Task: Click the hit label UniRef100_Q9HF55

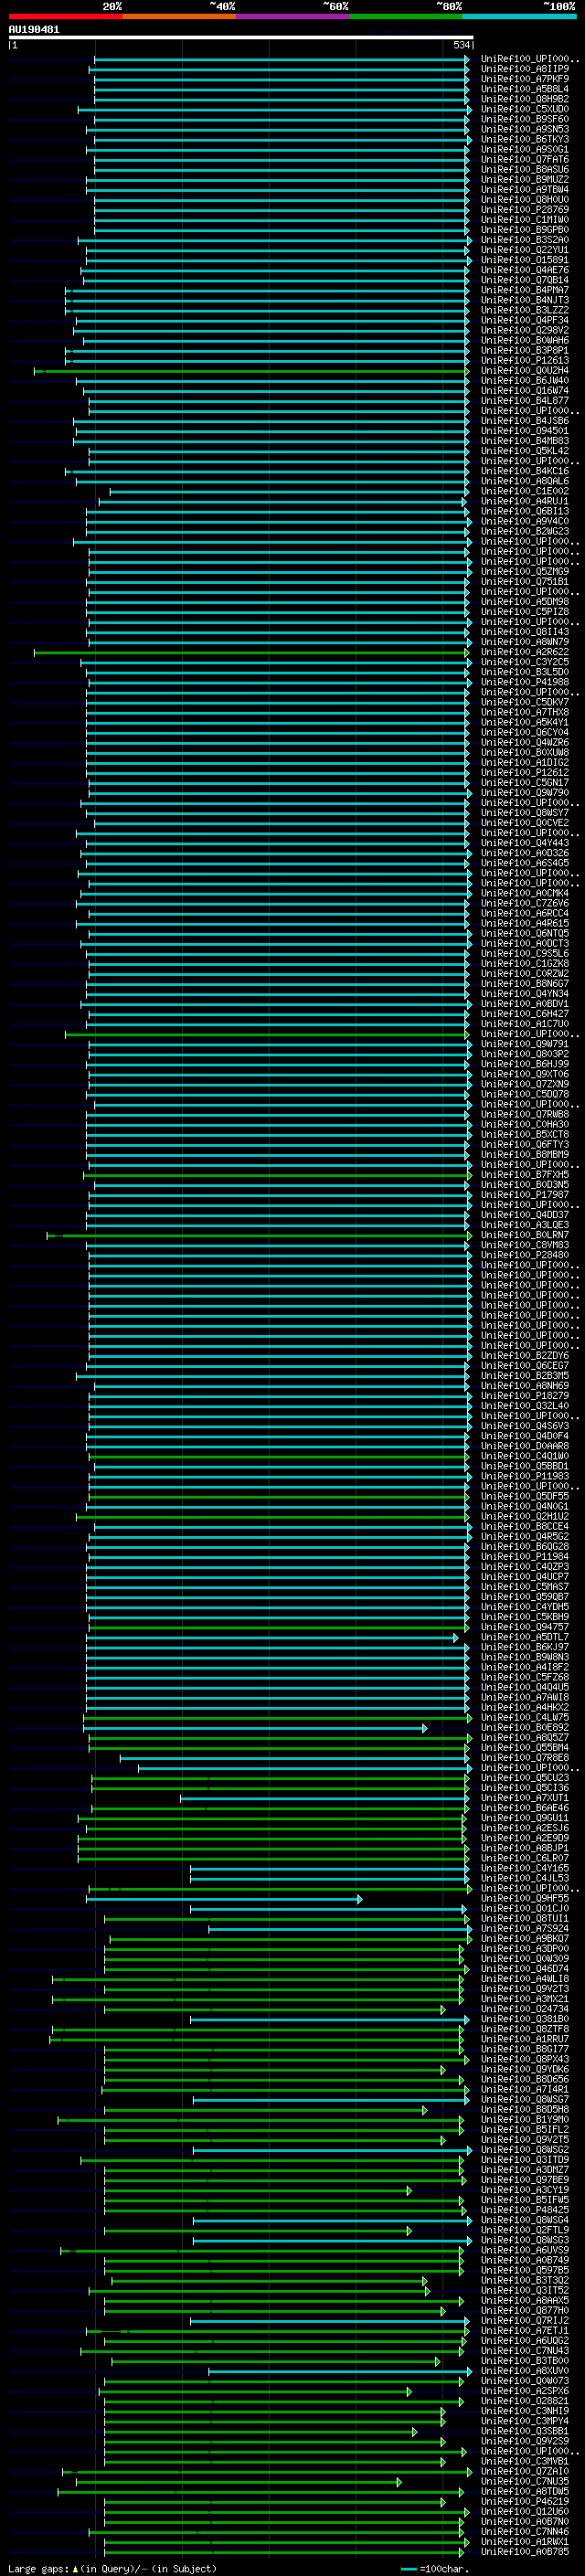Action: pyautogui.click(x=525, y=1898)
